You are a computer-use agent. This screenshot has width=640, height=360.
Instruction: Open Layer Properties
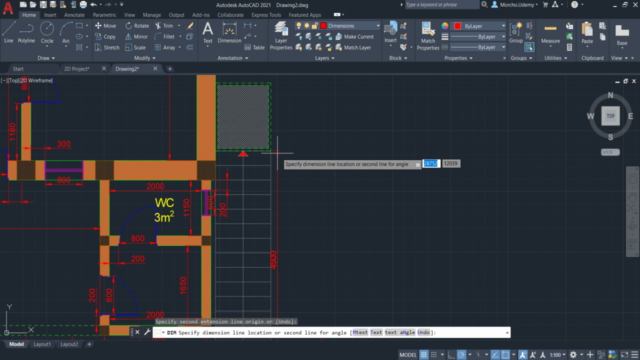coord(281,36)
